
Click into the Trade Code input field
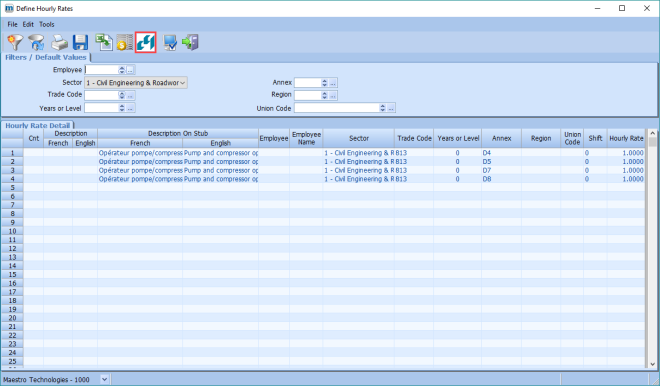coord(102,96)
